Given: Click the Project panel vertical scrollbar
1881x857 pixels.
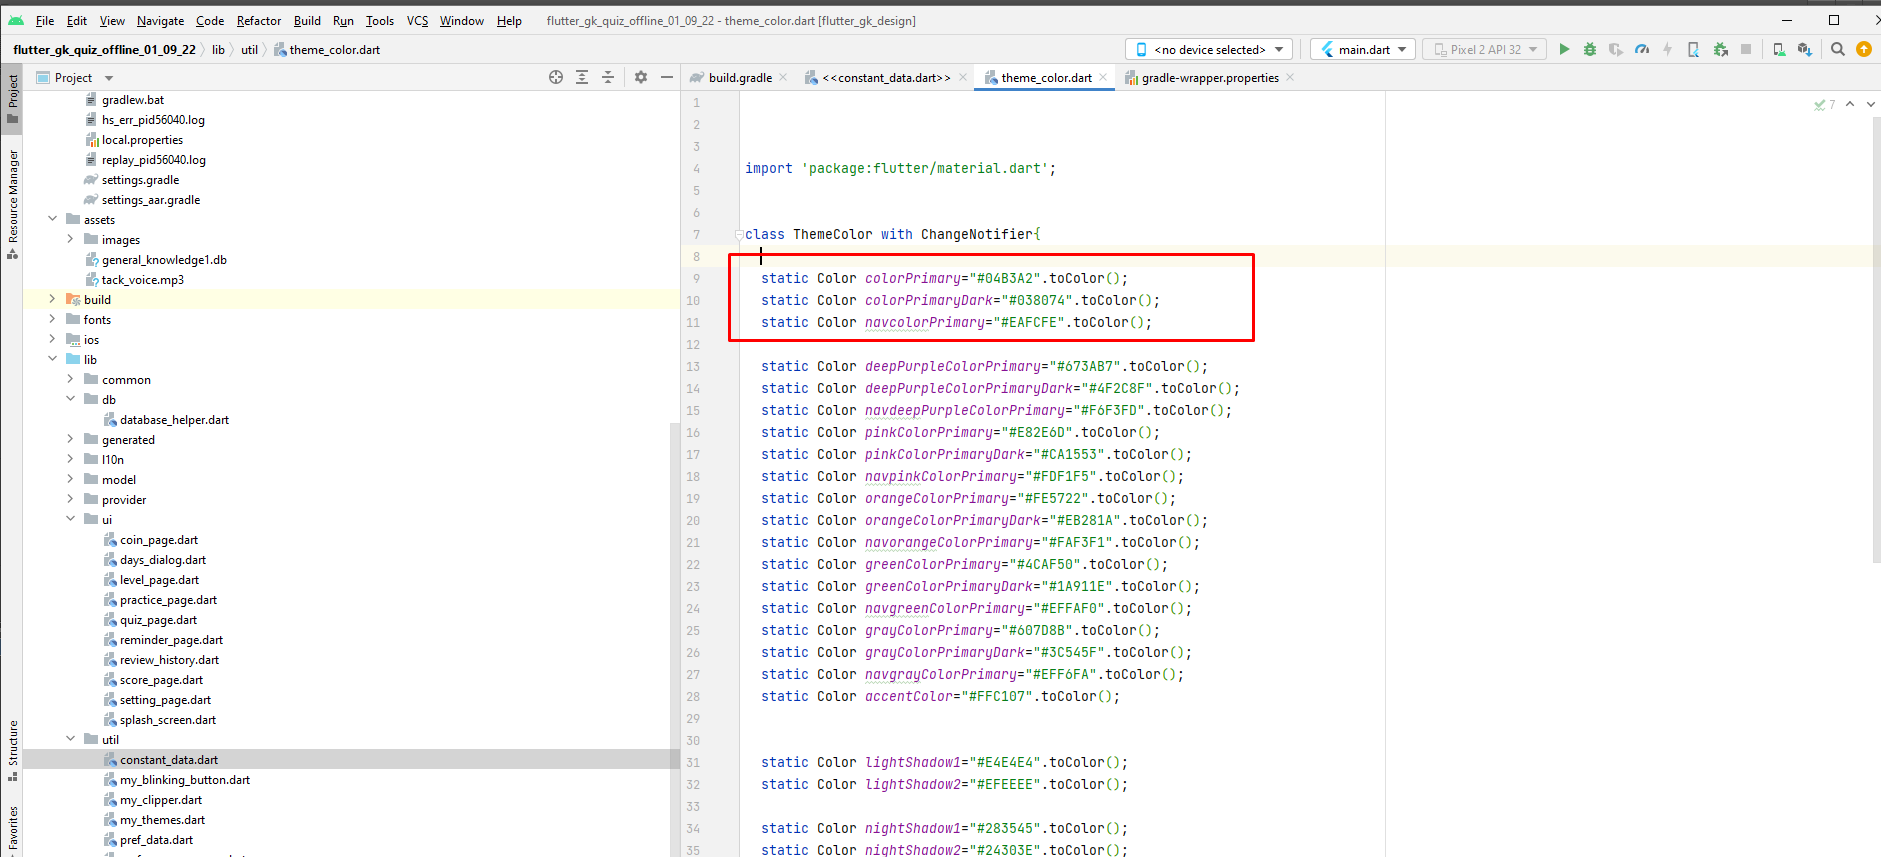Looking at the screenshot, I should pyautogui.click(x=675, y=640).
